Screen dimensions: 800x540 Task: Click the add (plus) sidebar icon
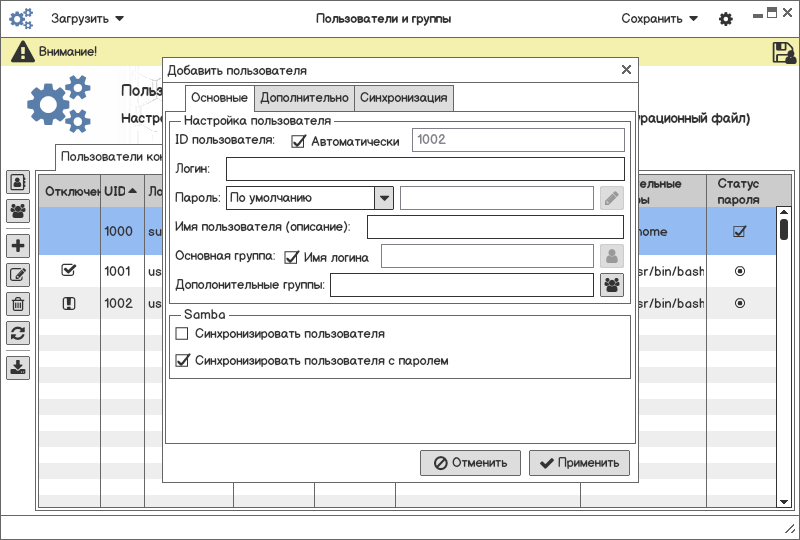18,246
